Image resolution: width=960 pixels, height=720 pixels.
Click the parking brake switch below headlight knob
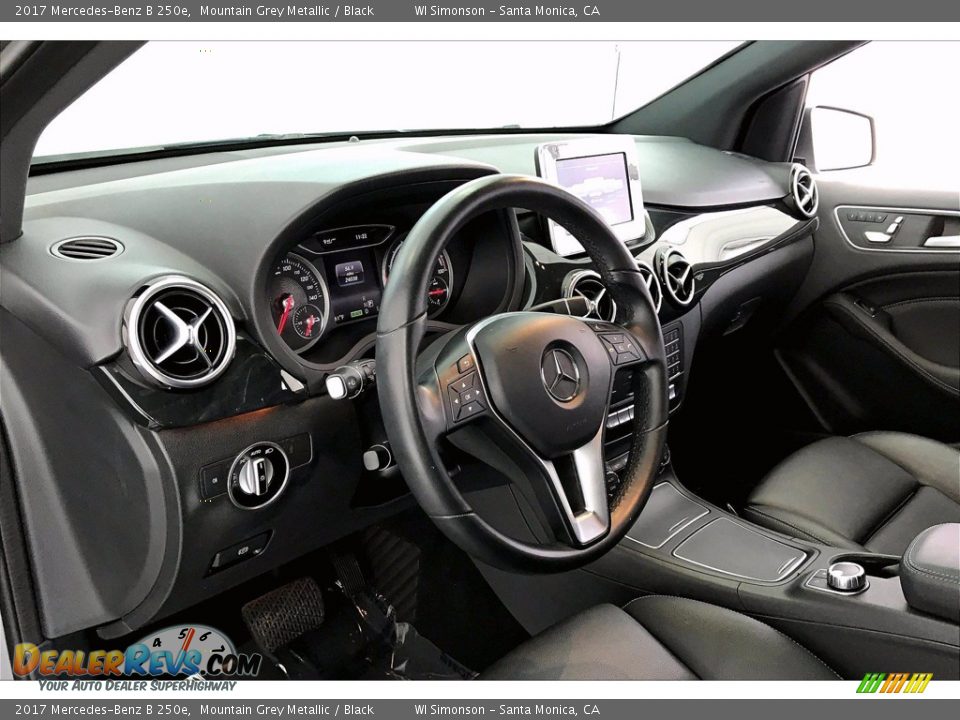(x=240, y=551)
